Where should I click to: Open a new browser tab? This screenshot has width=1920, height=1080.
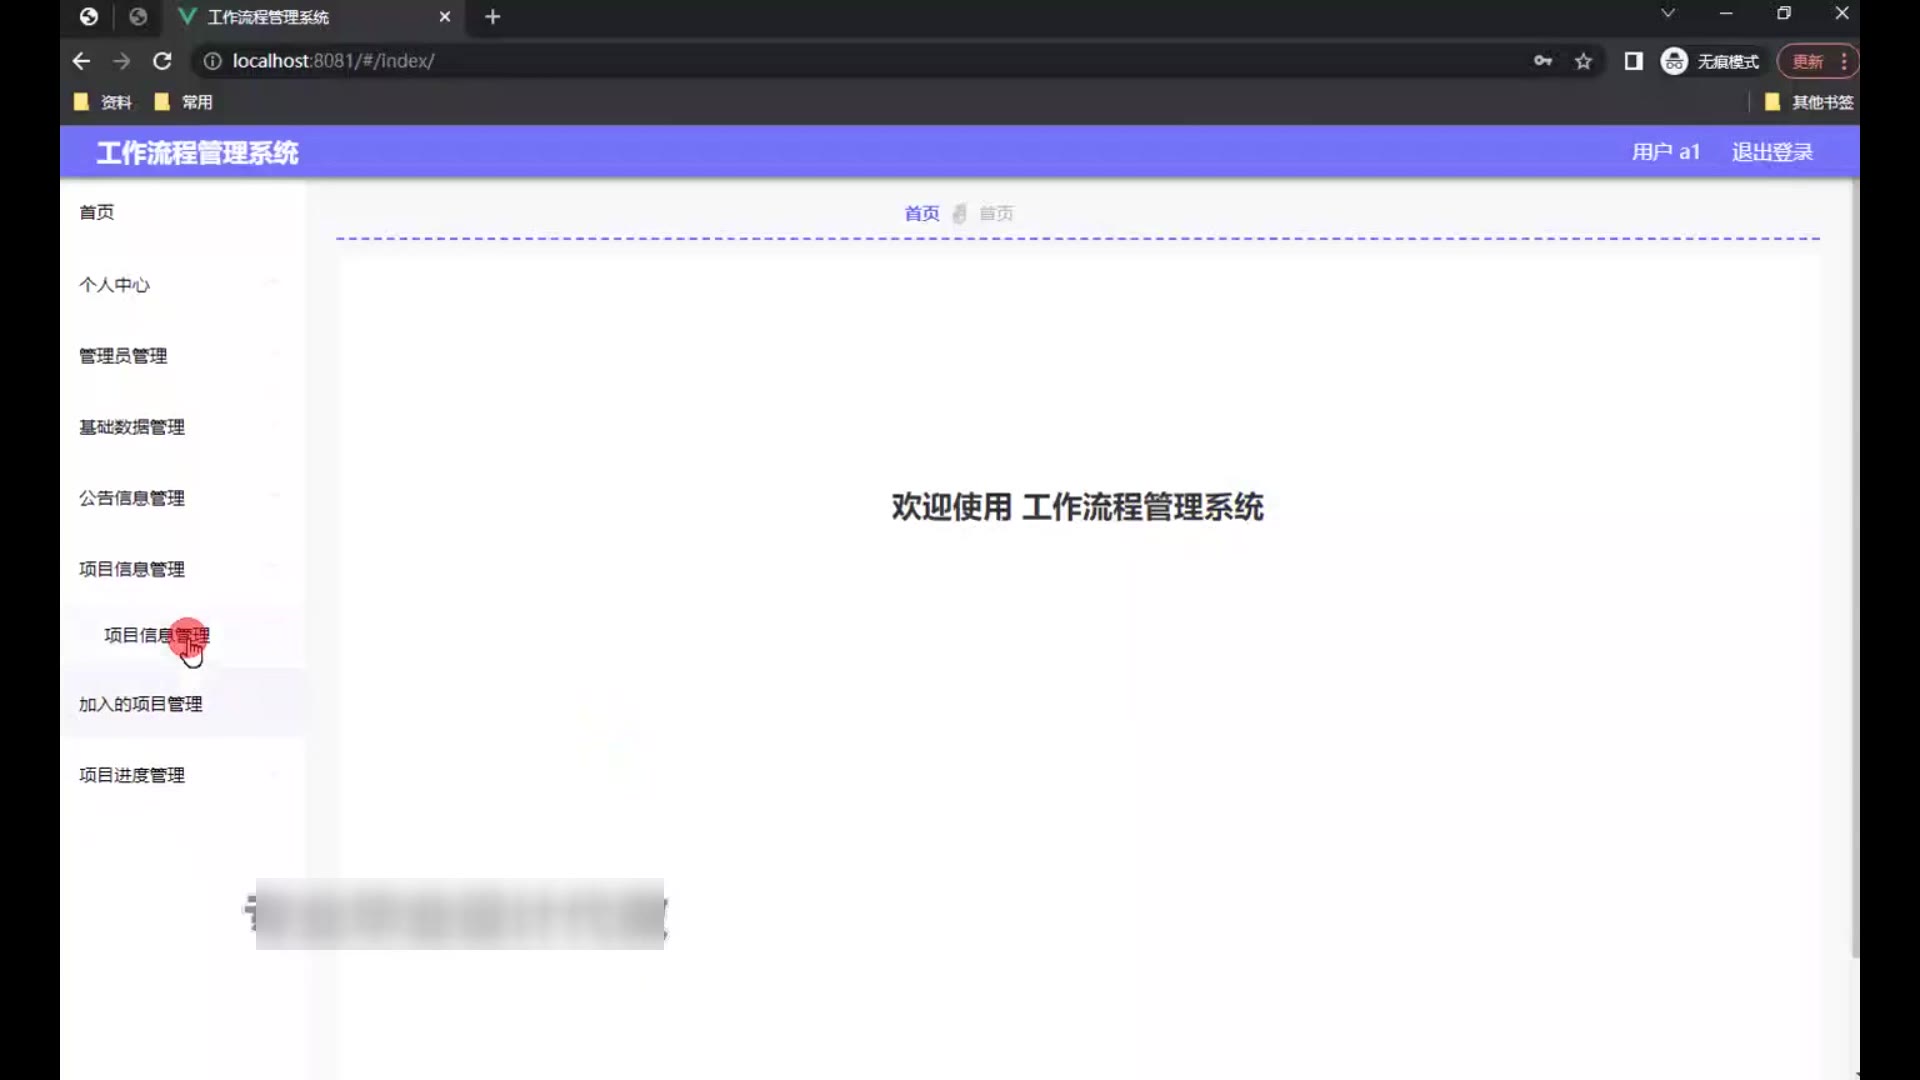pyautogui.click(x=492, y=17)
